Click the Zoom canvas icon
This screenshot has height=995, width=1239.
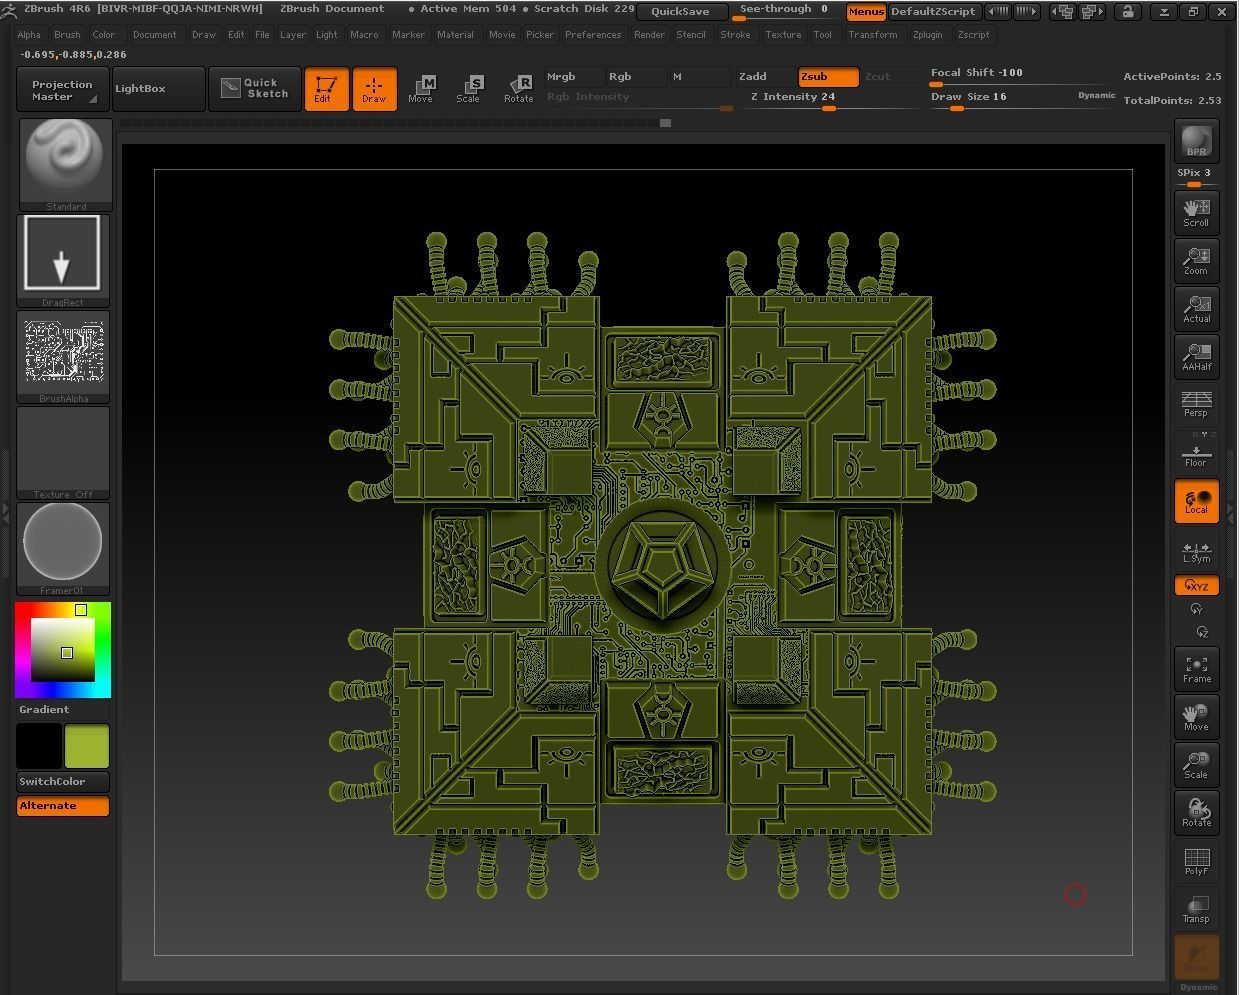point(1196,261)
